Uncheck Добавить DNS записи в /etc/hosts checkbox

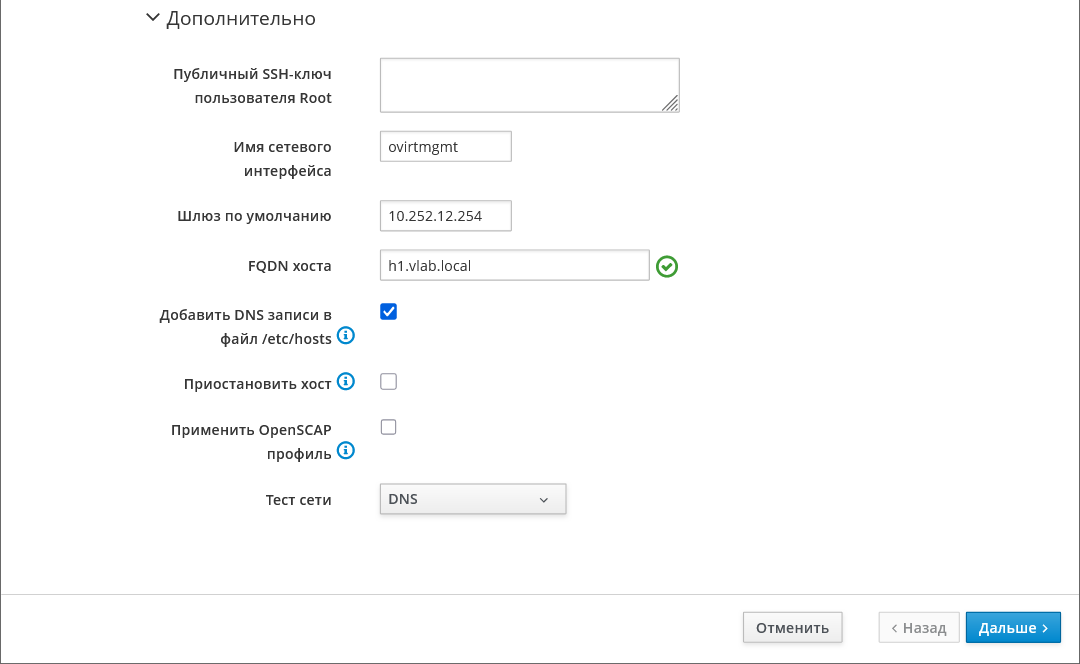click(388, 312)
